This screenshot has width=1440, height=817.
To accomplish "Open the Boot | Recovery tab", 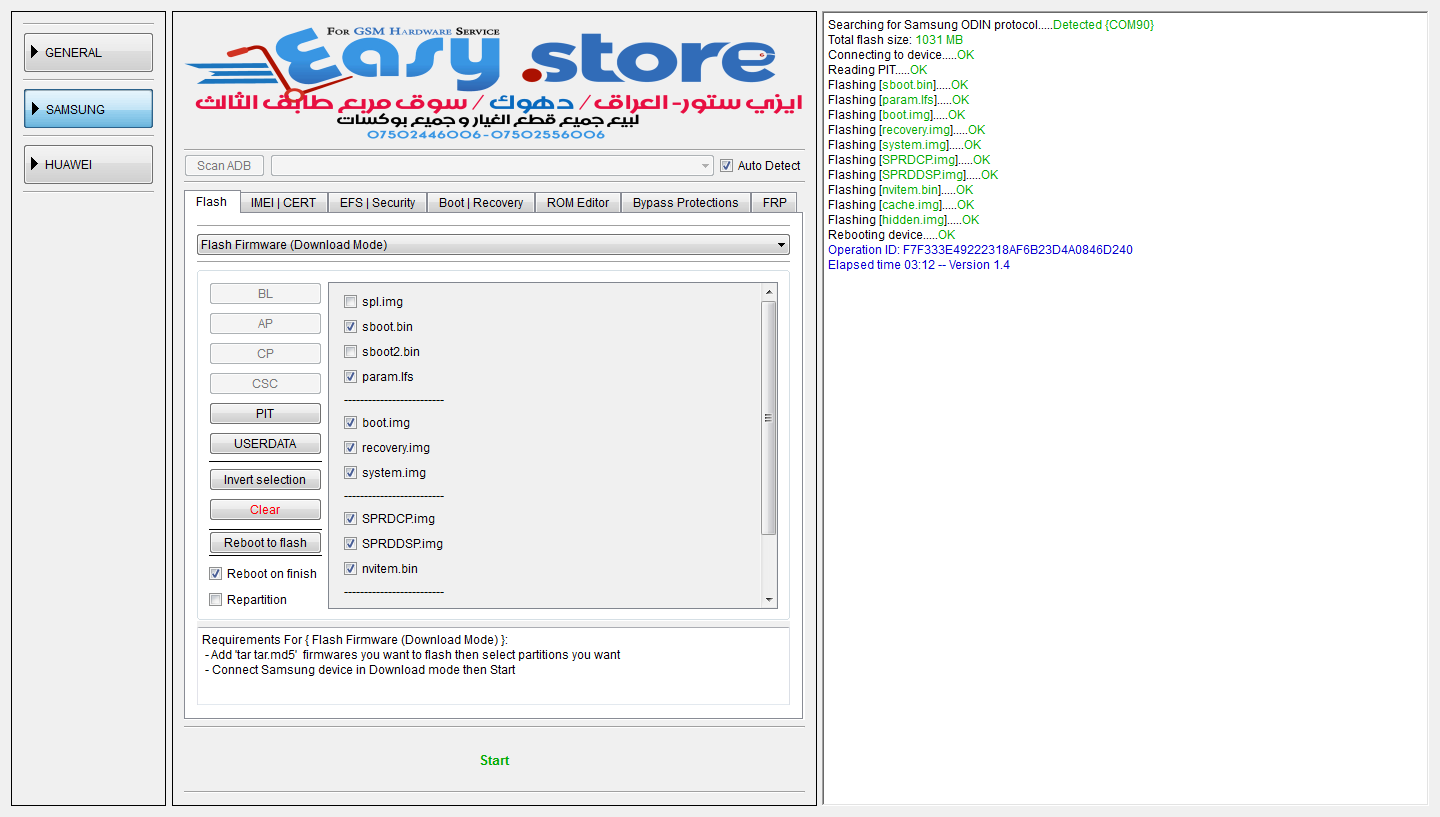I will (481, 203).
